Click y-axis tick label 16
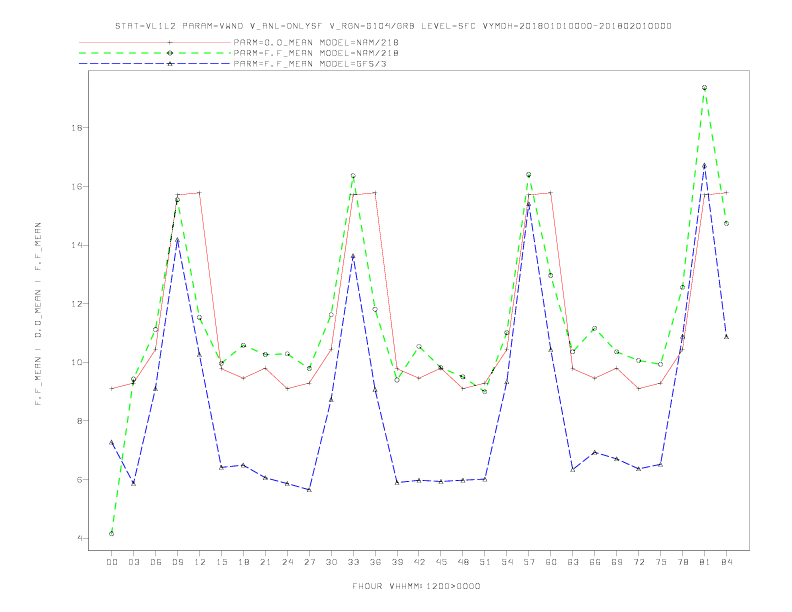Image resolution: width=792 pixels, height=612 pixels. coord(77,186)
